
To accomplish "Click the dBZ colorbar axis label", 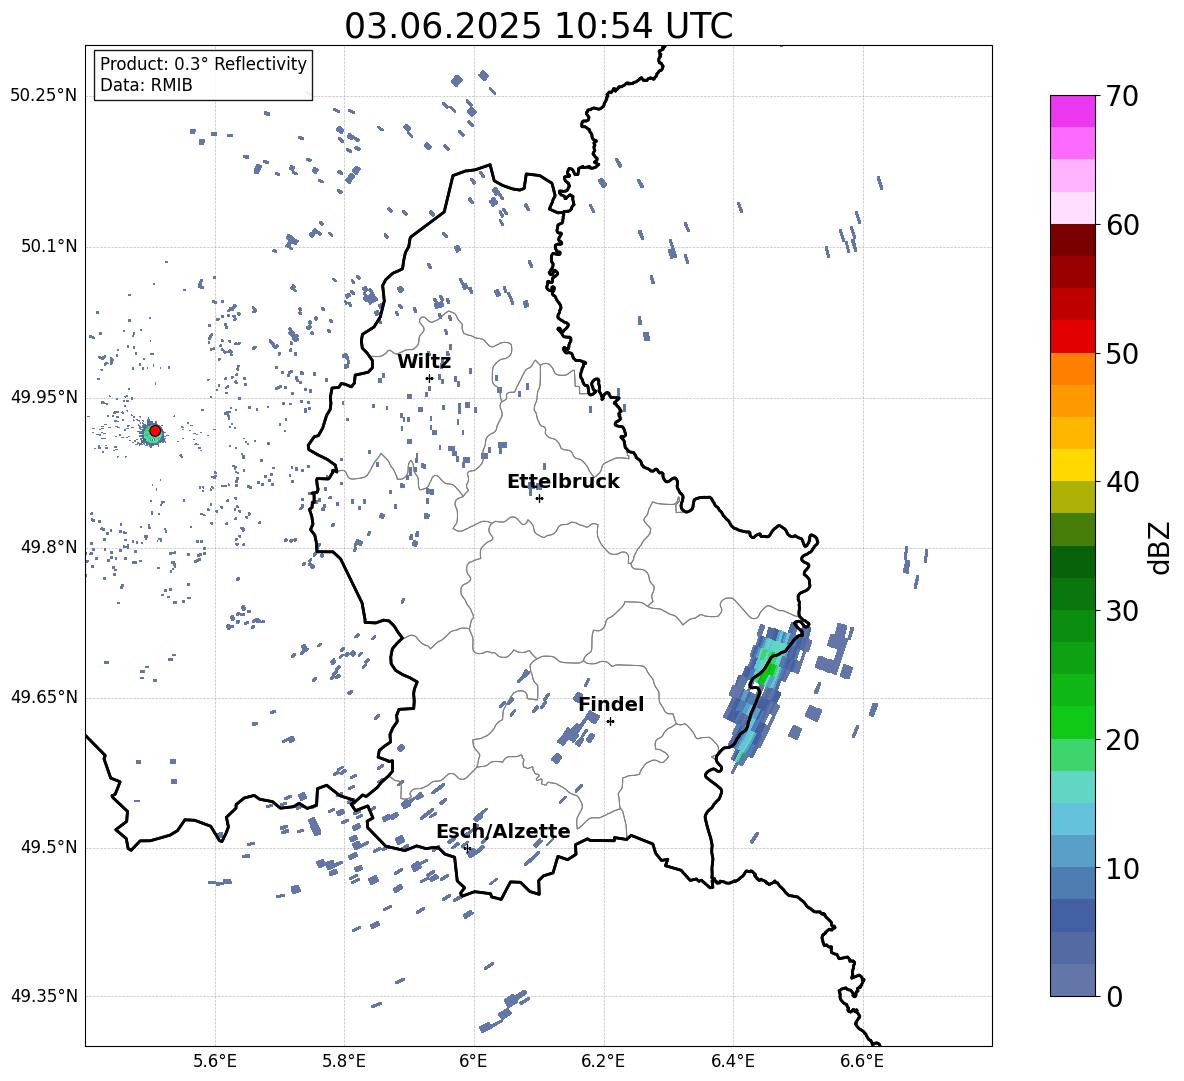I will 1161,547.
